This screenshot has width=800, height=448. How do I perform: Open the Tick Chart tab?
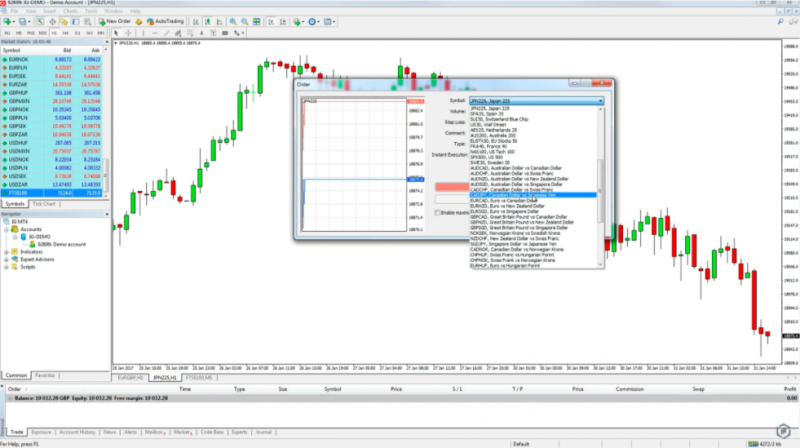pyautogui.click(x=44, y=204)
